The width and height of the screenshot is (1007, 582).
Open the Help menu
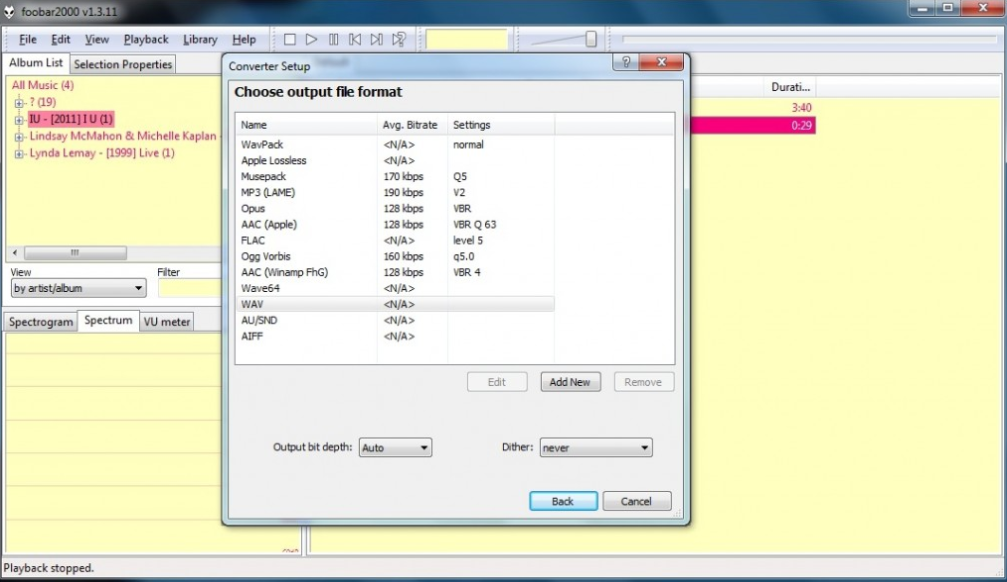point(243,39)
